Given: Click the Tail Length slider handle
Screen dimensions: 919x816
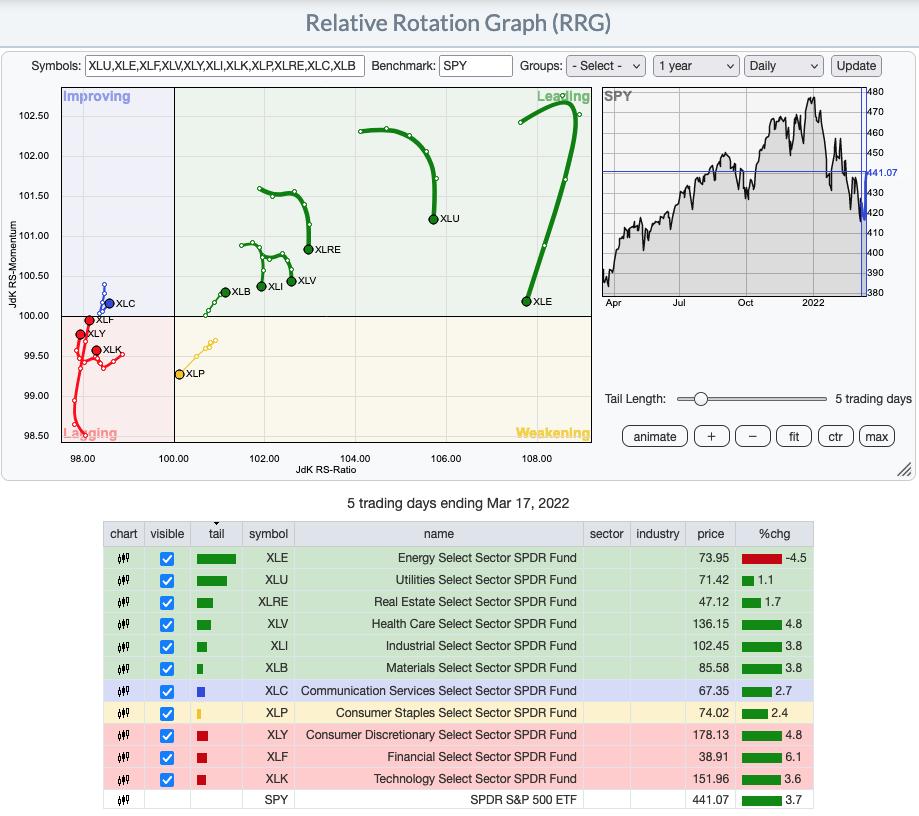Looking at the screenshot, I should coord(700,399).
